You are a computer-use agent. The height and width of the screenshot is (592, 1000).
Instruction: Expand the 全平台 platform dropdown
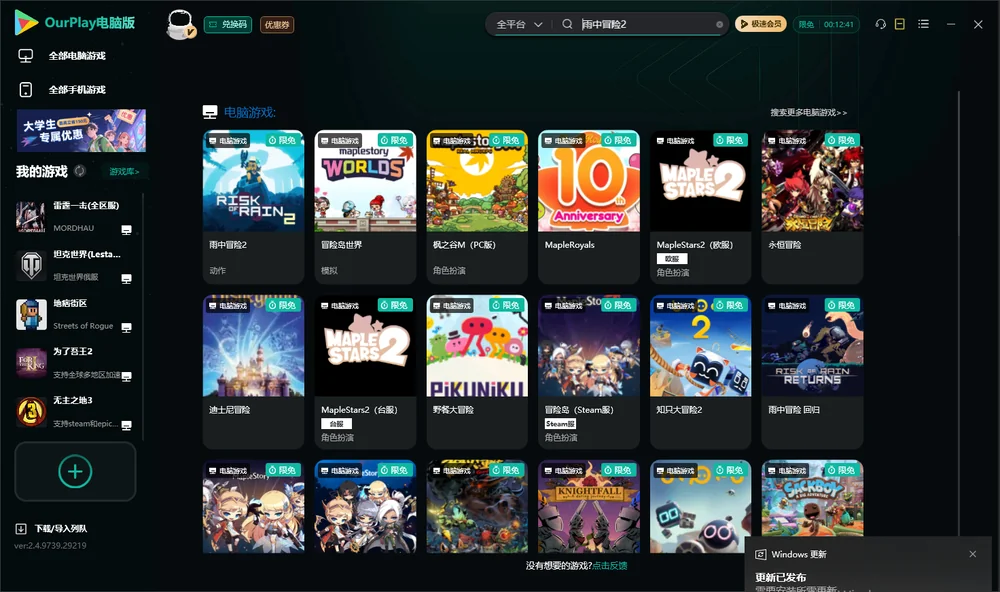tap(519, 24)
